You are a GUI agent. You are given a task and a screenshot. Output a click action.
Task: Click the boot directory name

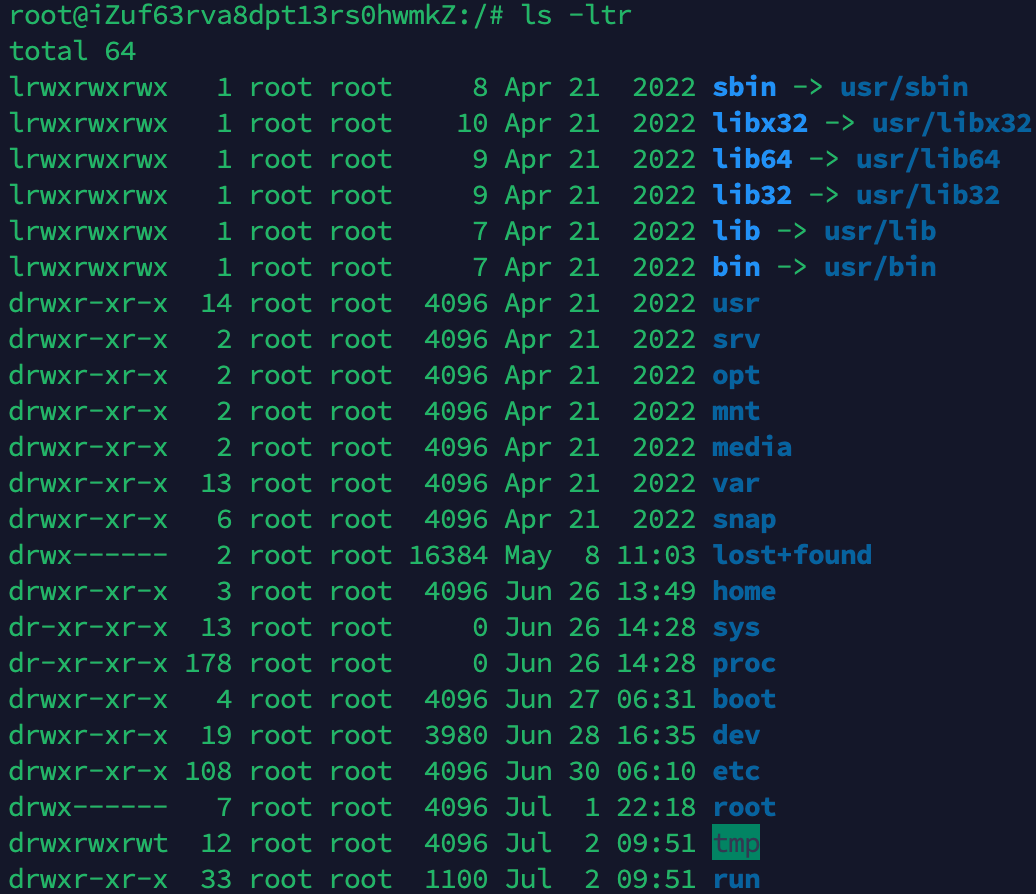tap(744, 699)
